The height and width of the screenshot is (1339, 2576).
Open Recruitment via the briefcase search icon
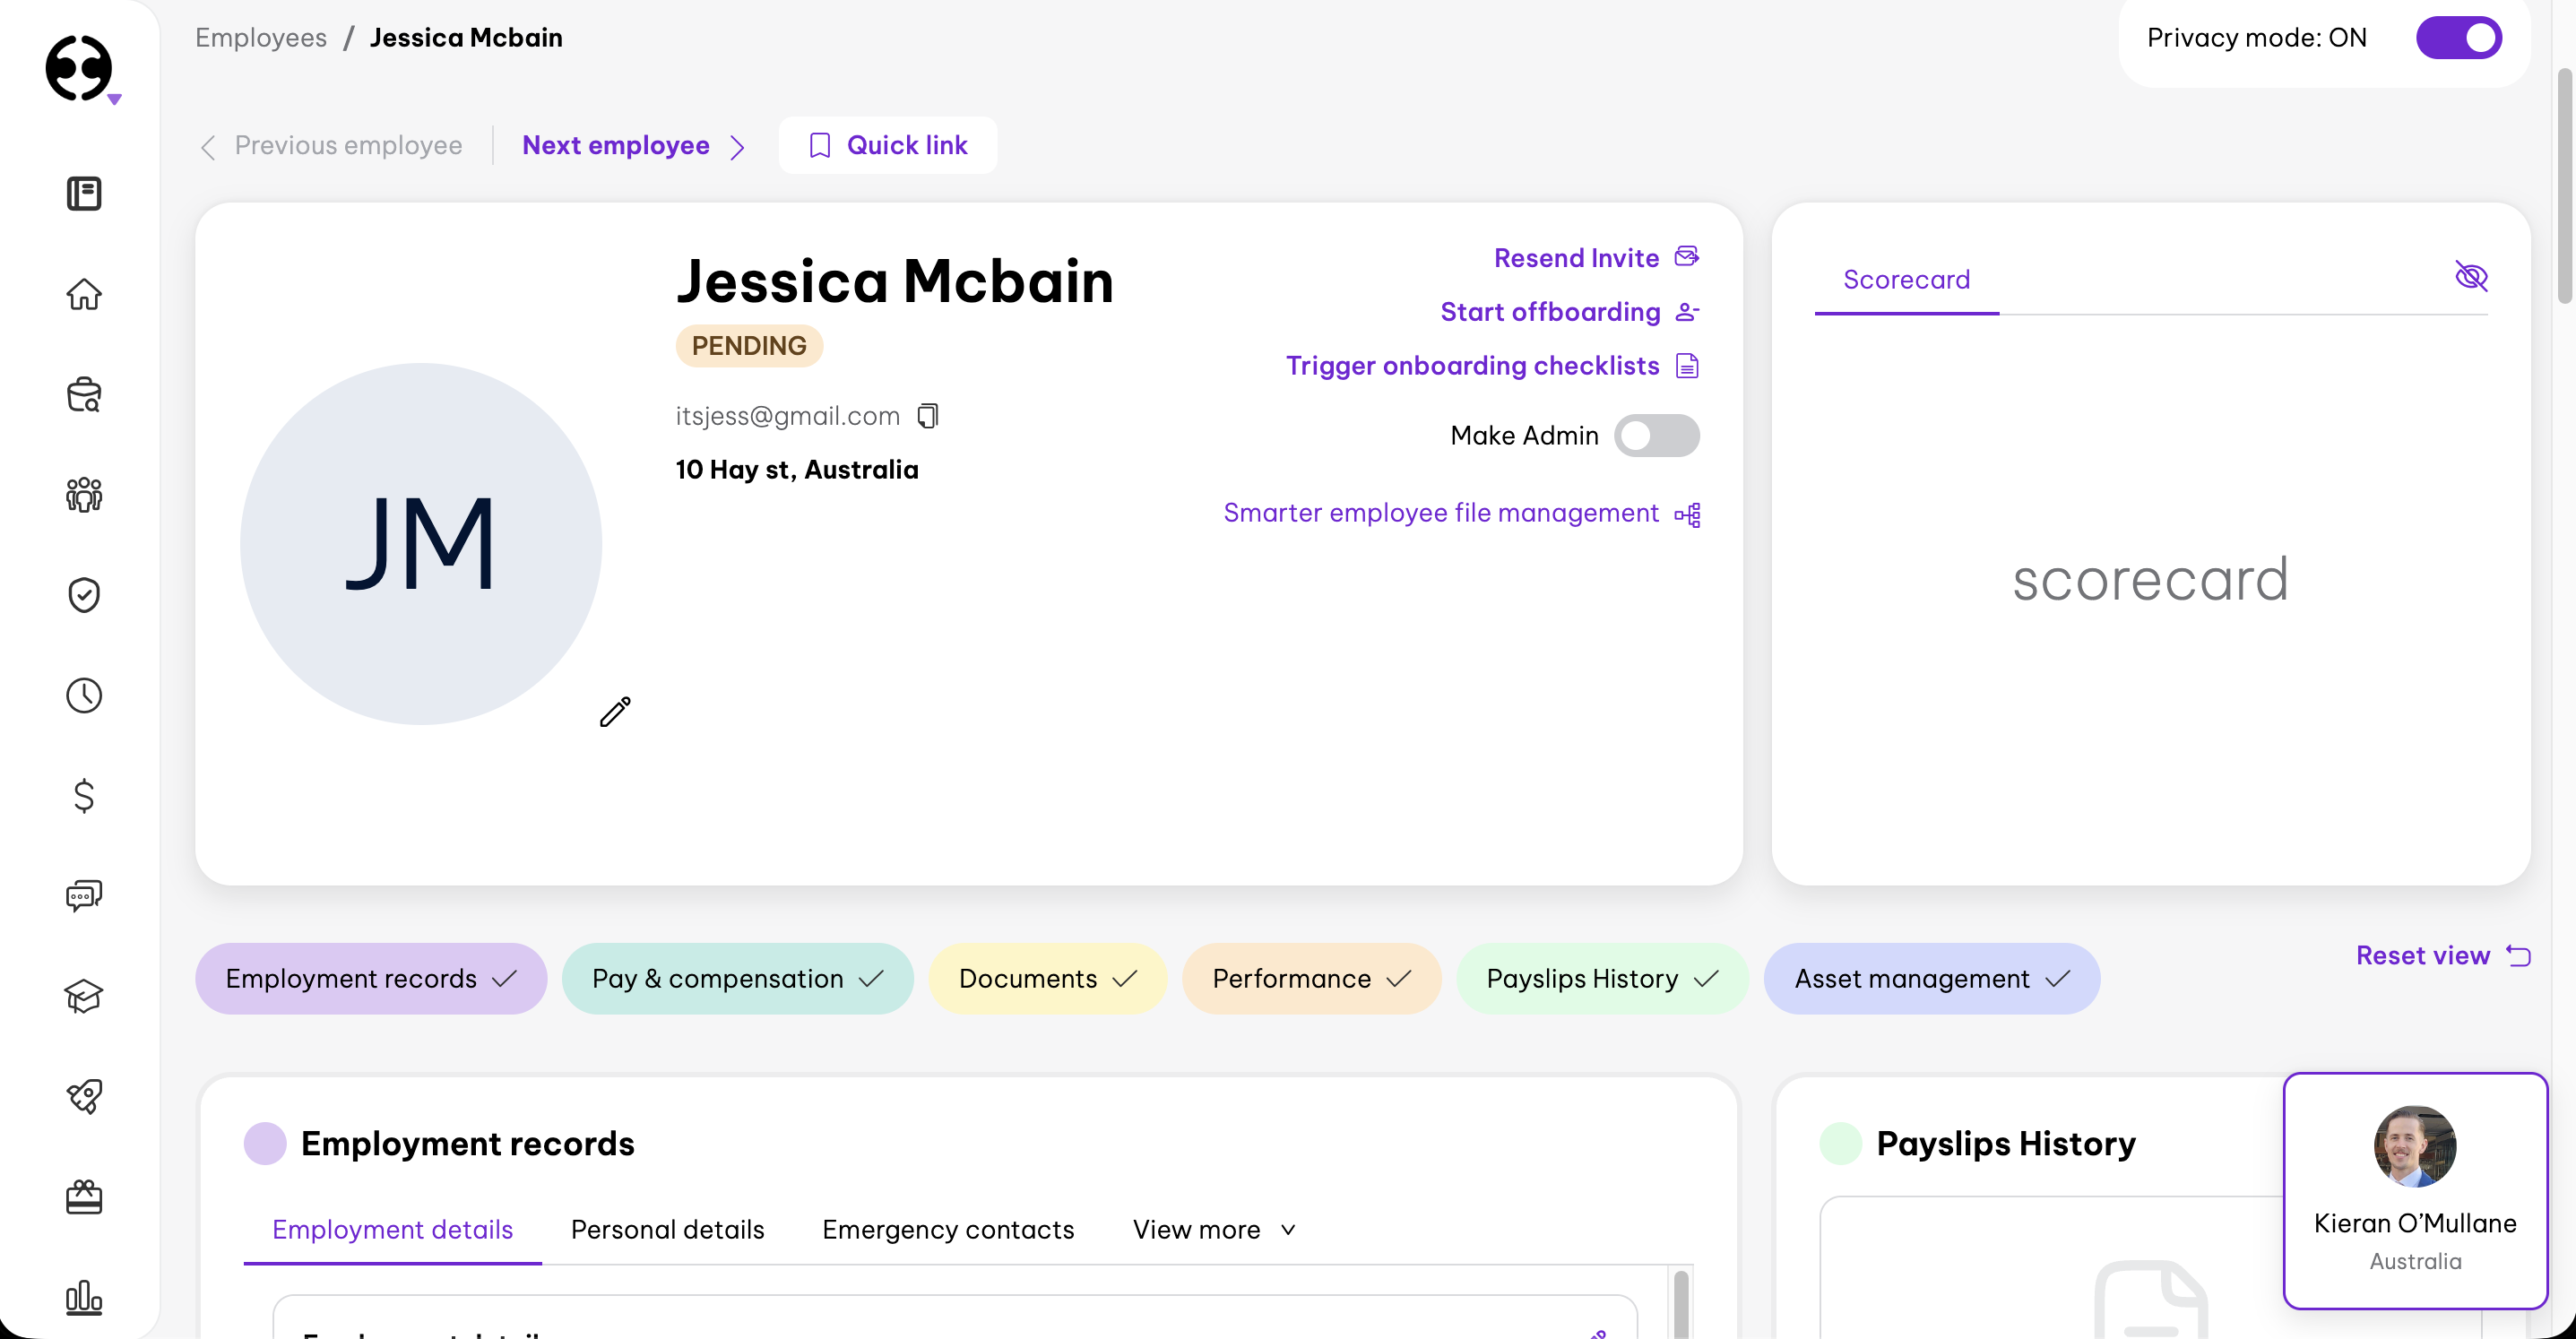(84, 394)
